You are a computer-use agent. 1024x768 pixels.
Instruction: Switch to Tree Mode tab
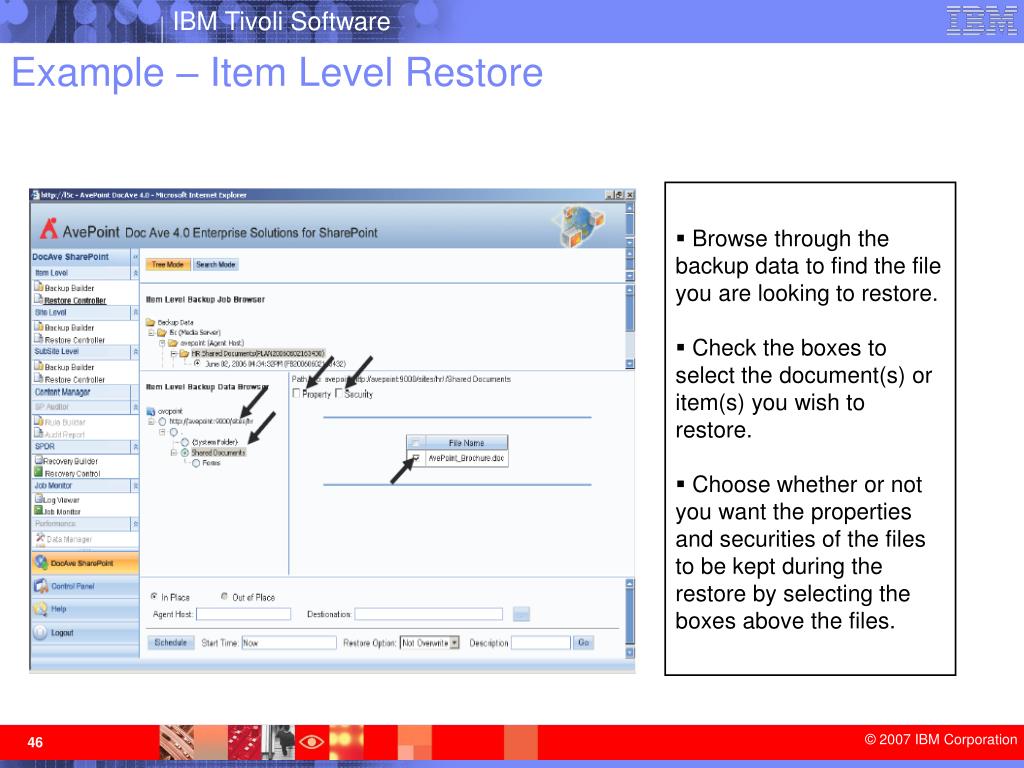pos(167,264)
